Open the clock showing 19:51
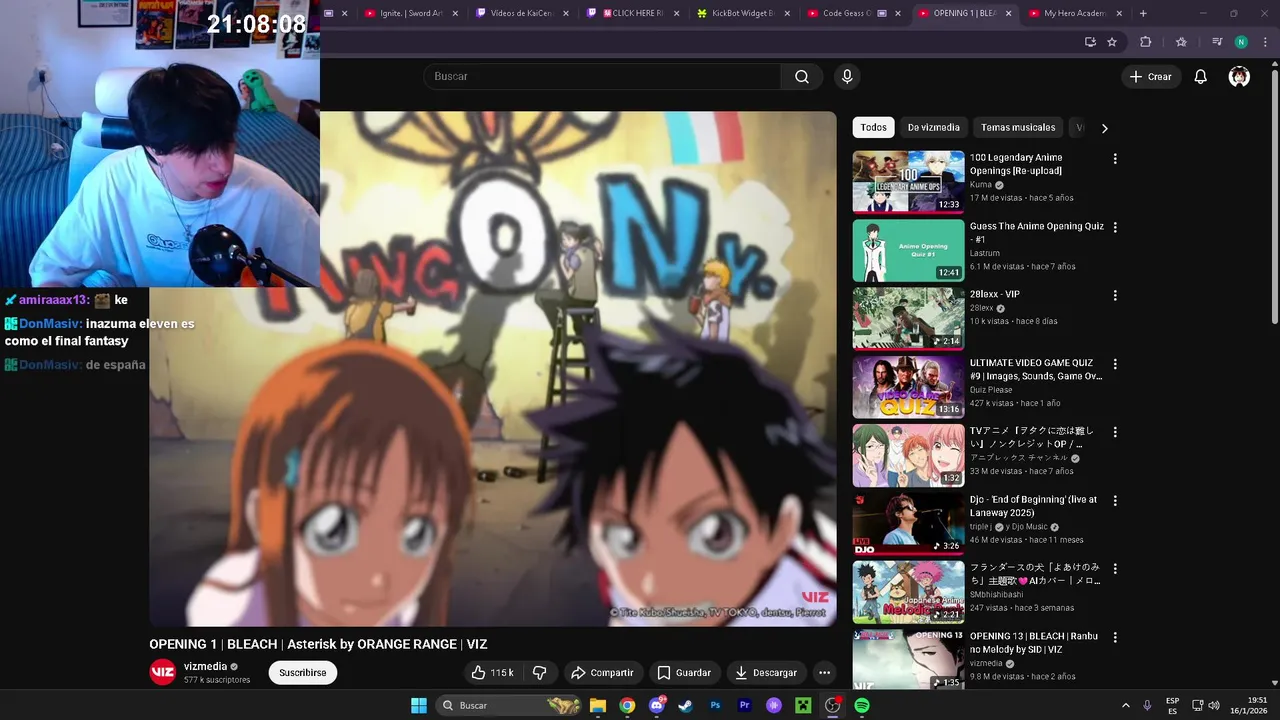 coord(1248,705)
